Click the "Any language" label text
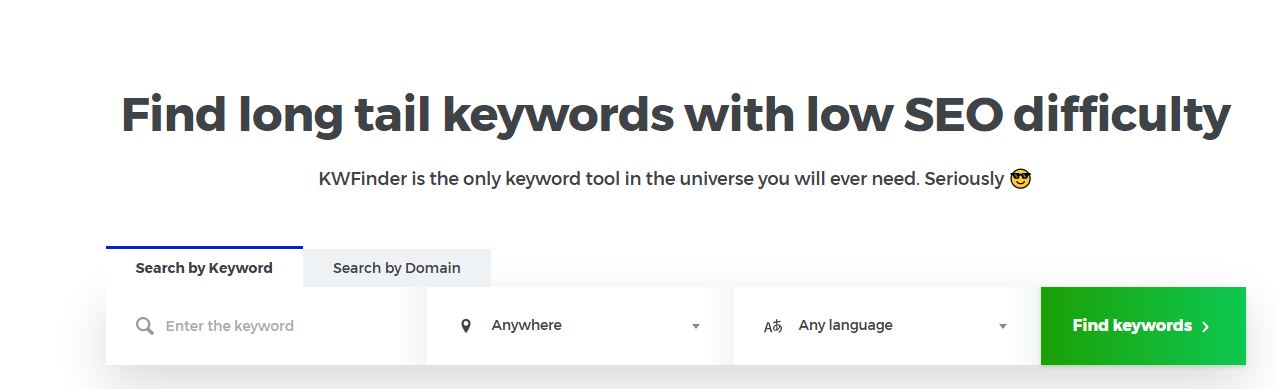The image size is (1277, 389). pos(845,325)
